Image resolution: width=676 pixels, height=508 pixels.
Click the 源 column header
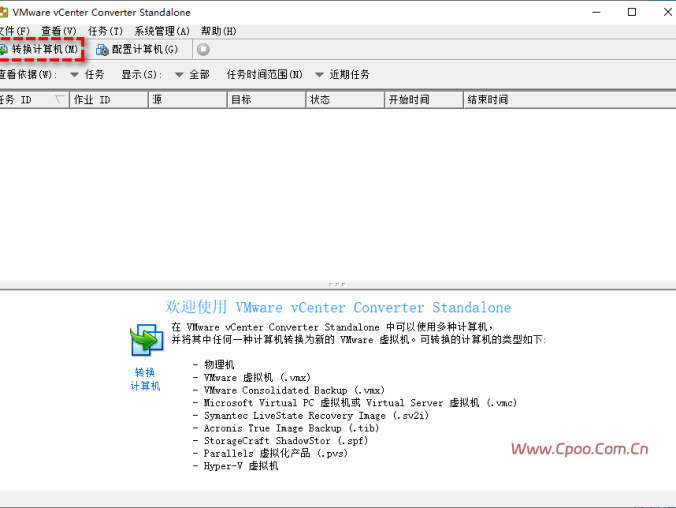point(188,100)
